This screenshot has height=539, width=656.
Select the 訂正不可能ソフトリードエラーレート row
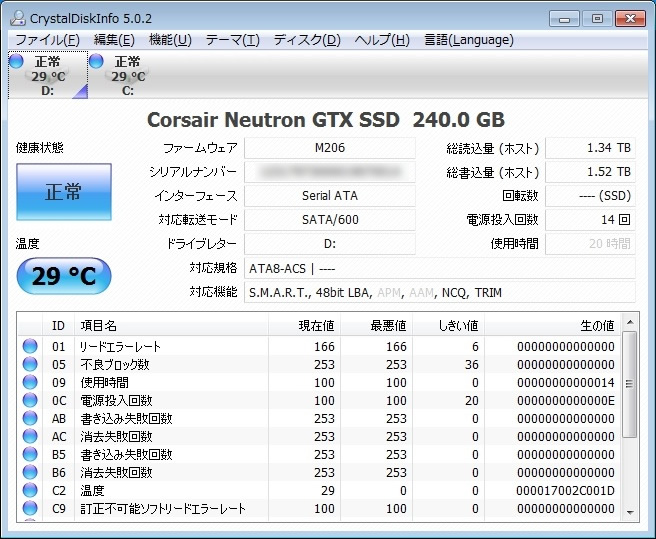point(319,508)
